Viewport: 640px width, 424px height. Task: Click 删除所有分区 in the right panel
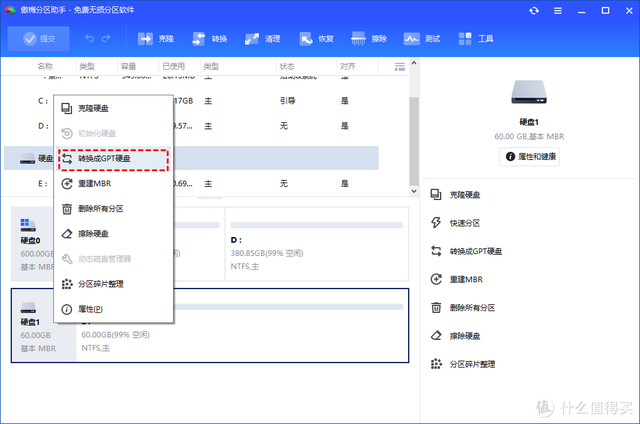463,308
